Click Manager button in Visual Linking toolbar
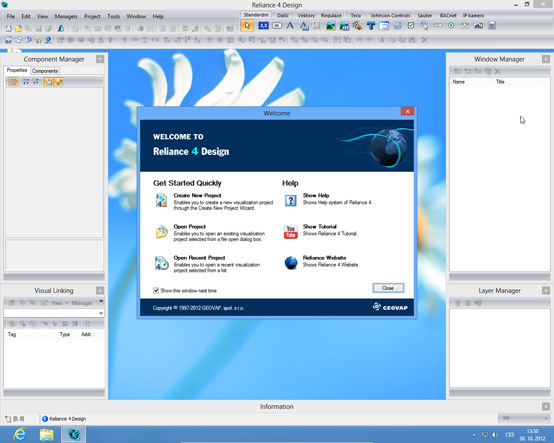 click(82, 303)
